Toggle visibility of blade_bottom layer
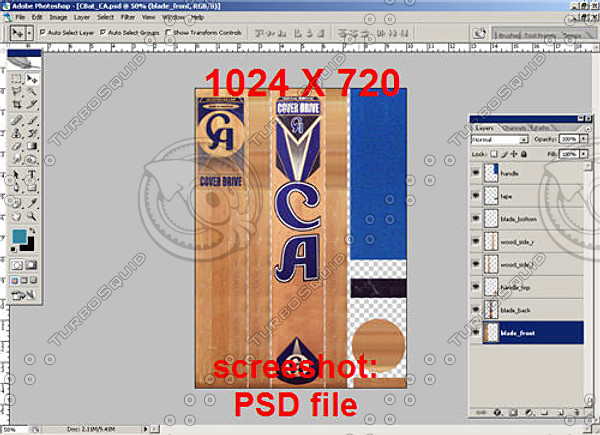Viewport: 600px width, 435px height. [x=476, y=218]
